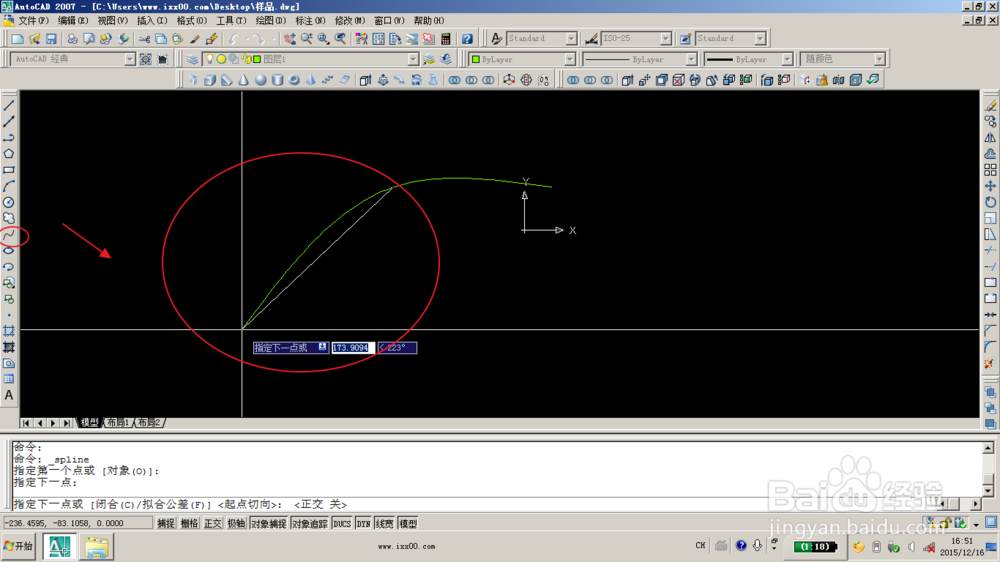Switch to the 布局2 layout tab
The height and width of the screenshot is (562, 1000).
click(149, 423)
